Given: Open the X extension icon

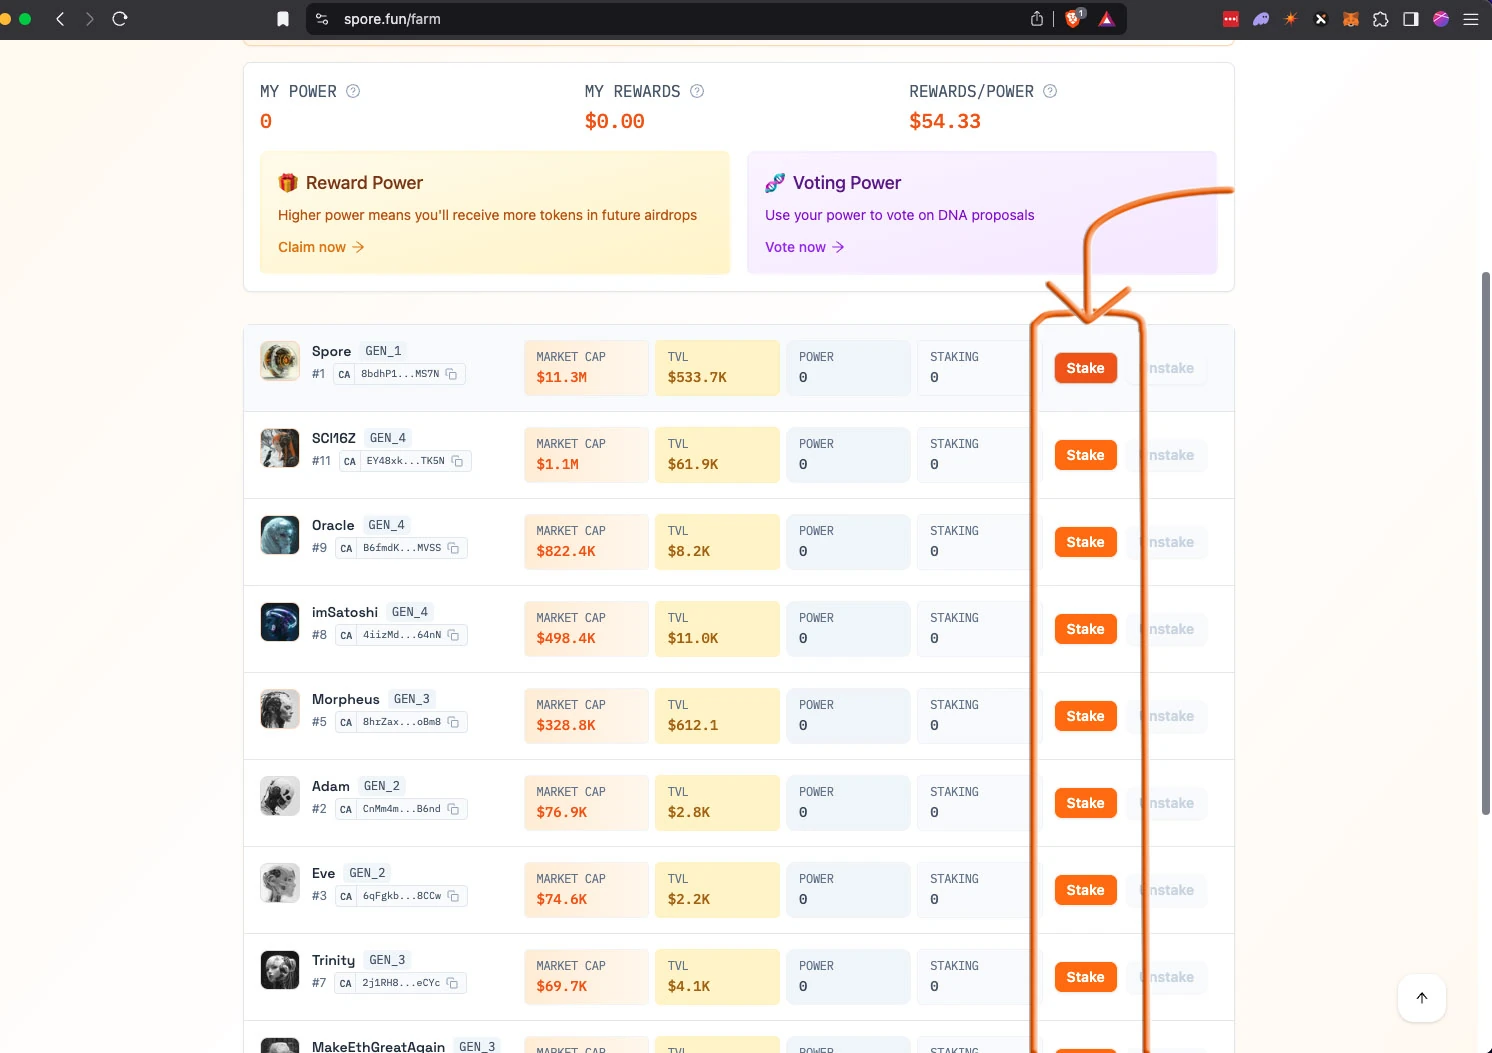Looking at the screenshot, I should pos(1321,19).
